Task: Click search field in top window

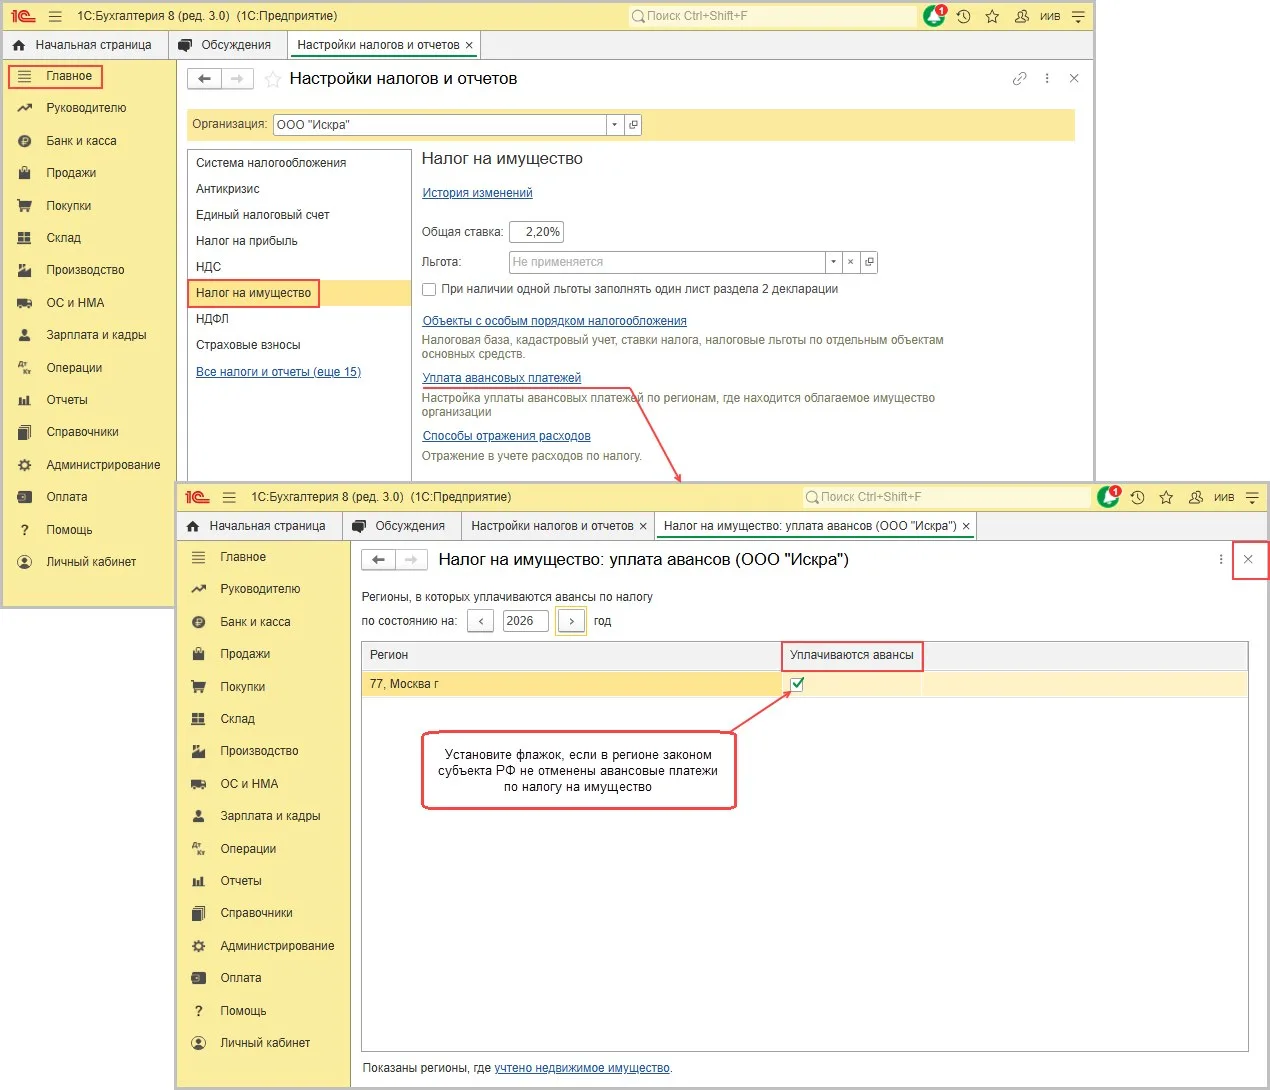Action: (772, 16)
